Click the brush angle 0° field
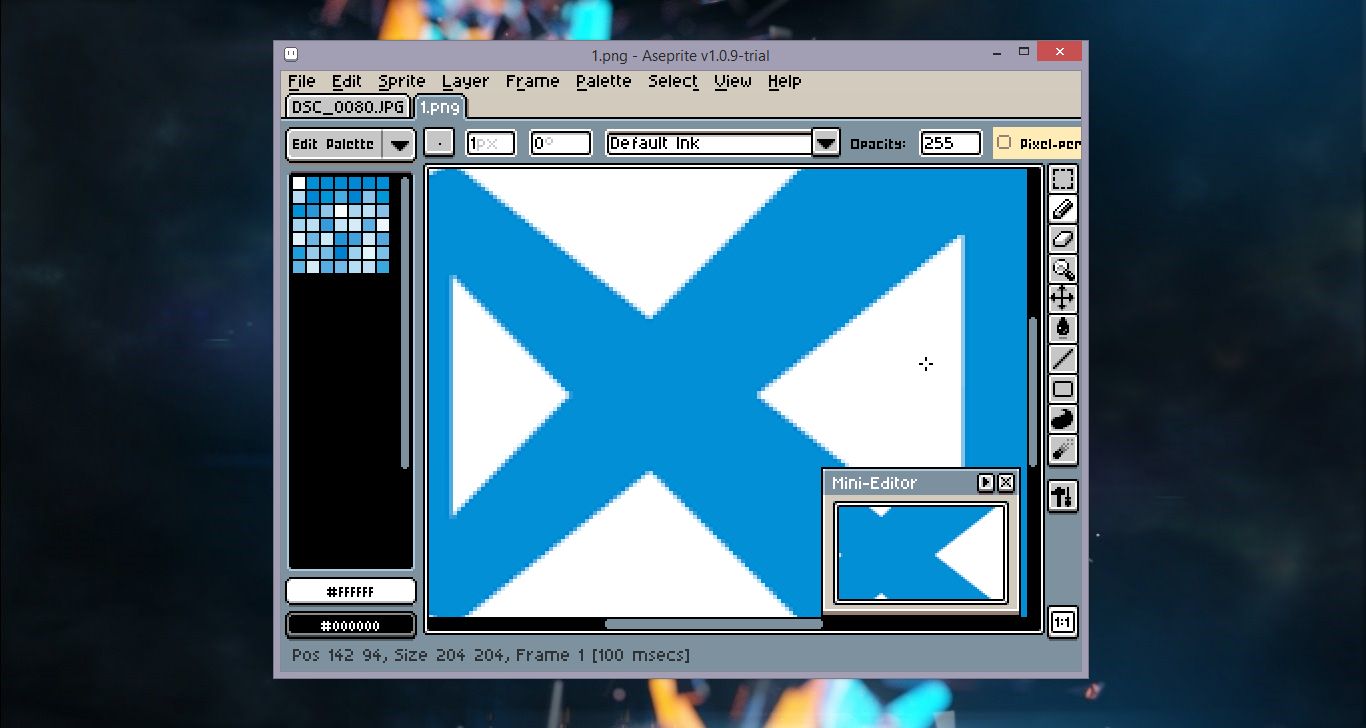Image resolution: width=1366 pixels, height=728 pixels. click(560, 143)
